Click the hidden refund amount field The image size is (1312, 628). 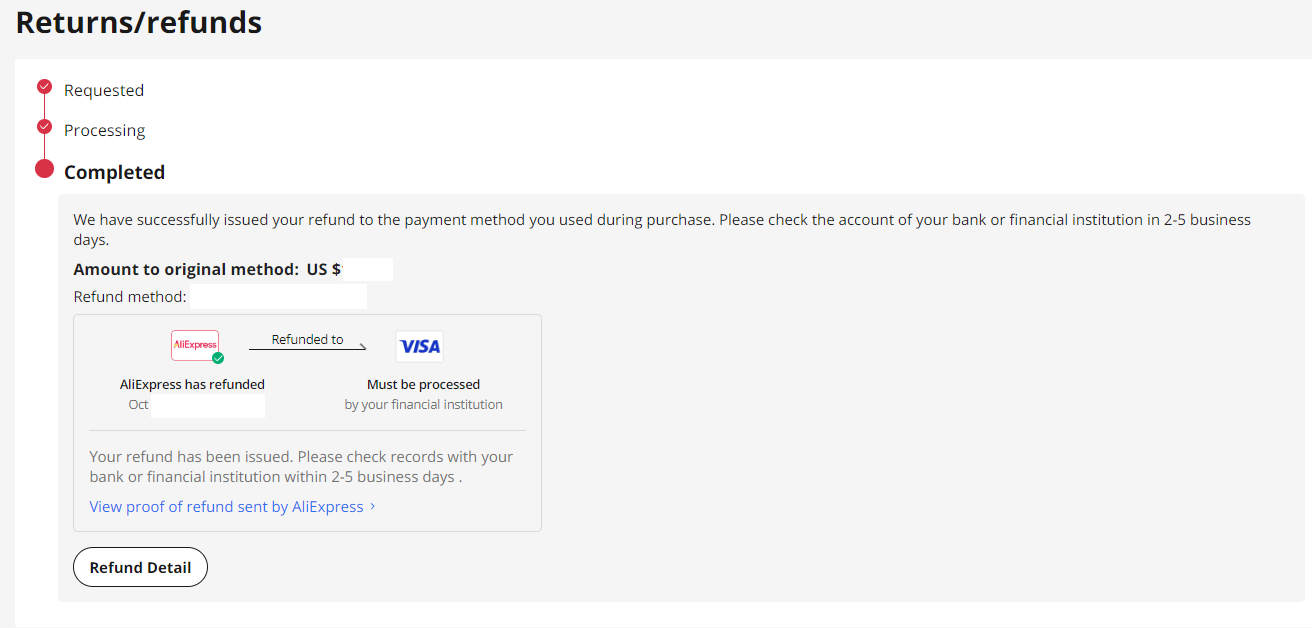[x=367, y=269]
